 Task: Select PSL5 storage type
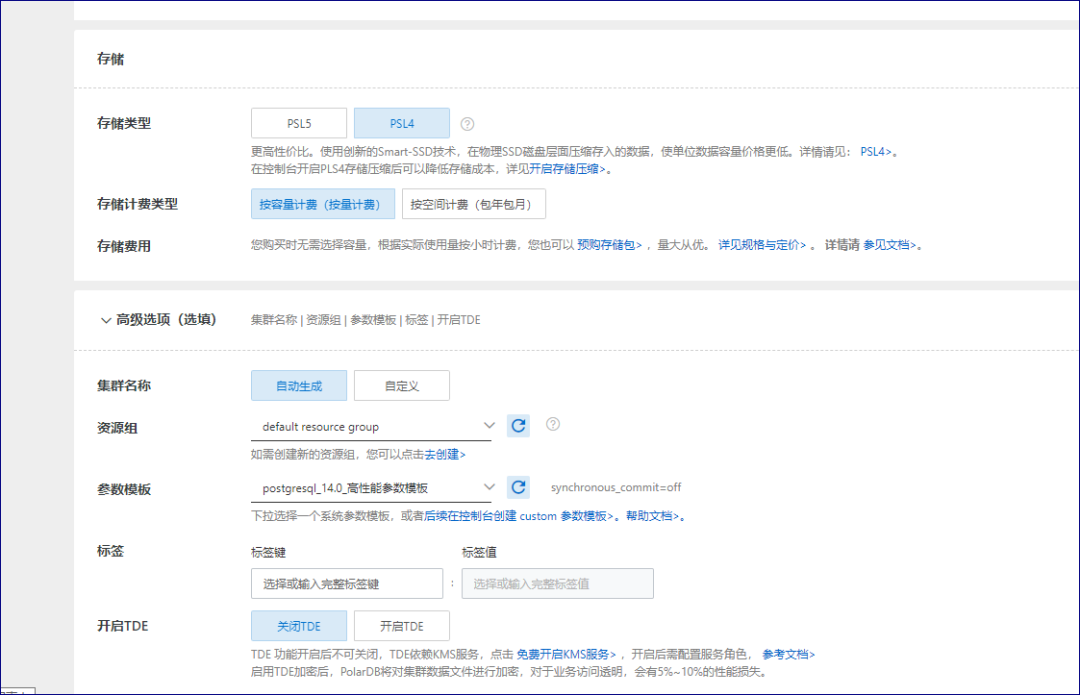coord(298,123)
